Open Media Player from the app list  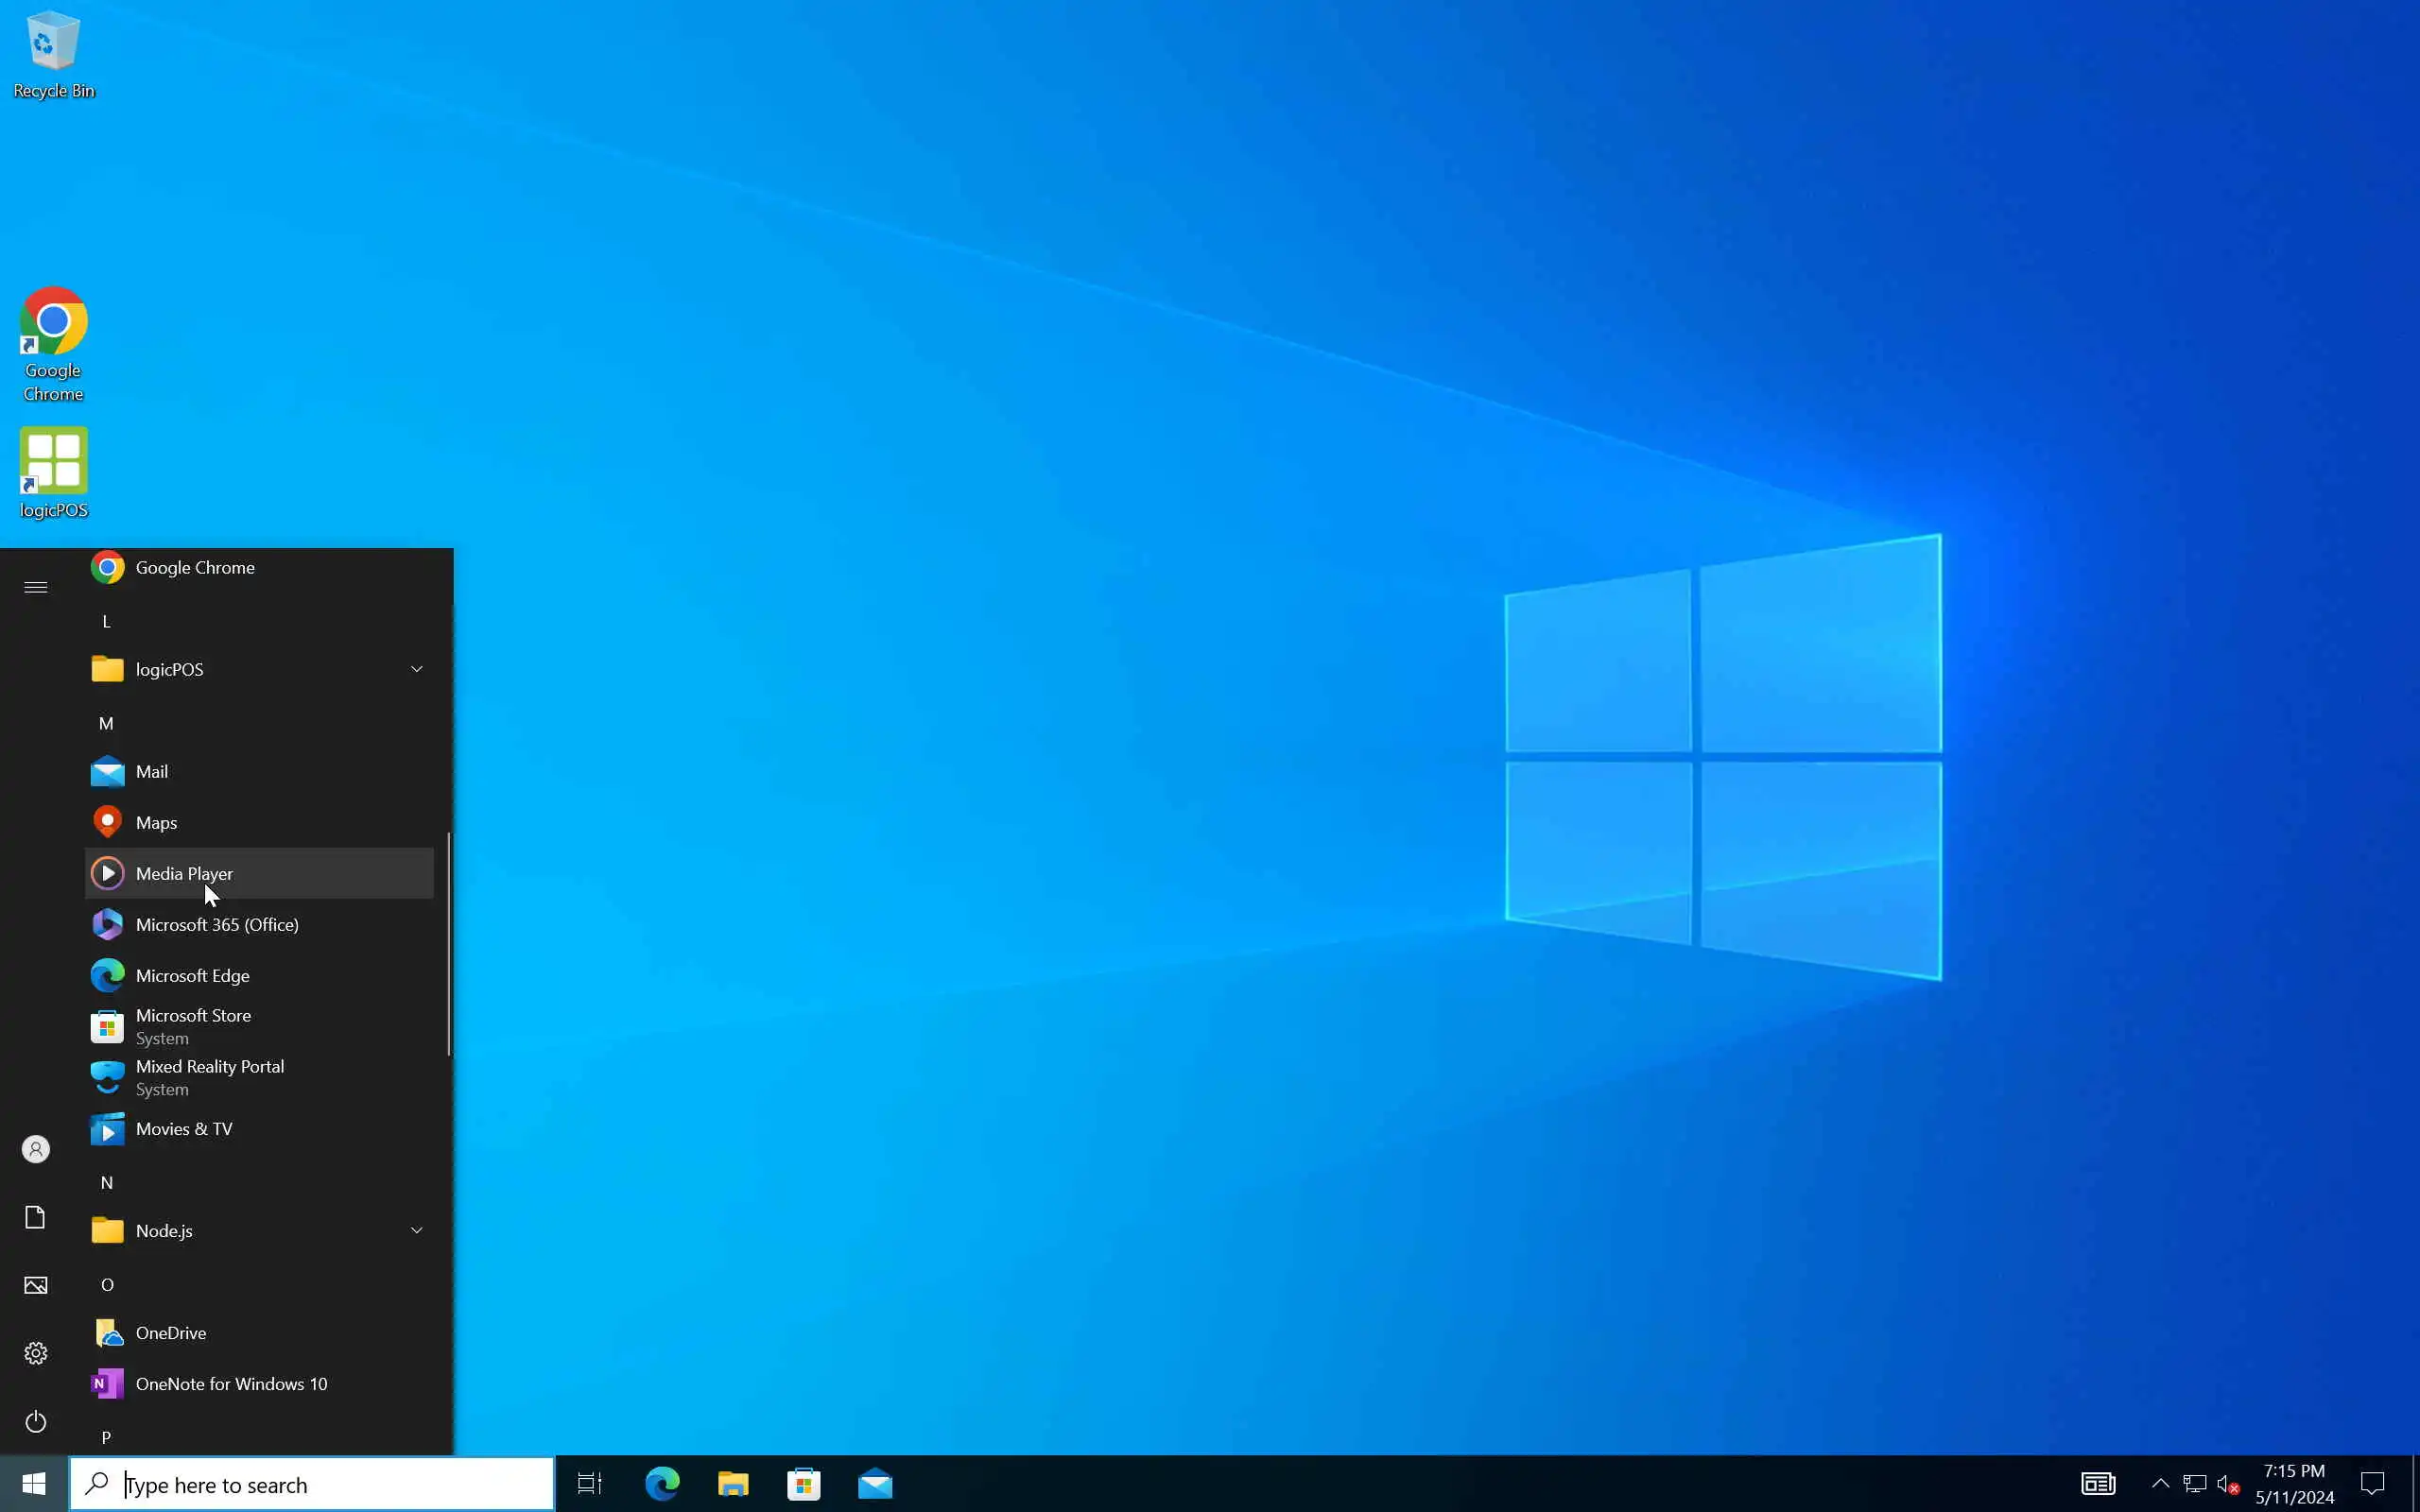[185, 873]
